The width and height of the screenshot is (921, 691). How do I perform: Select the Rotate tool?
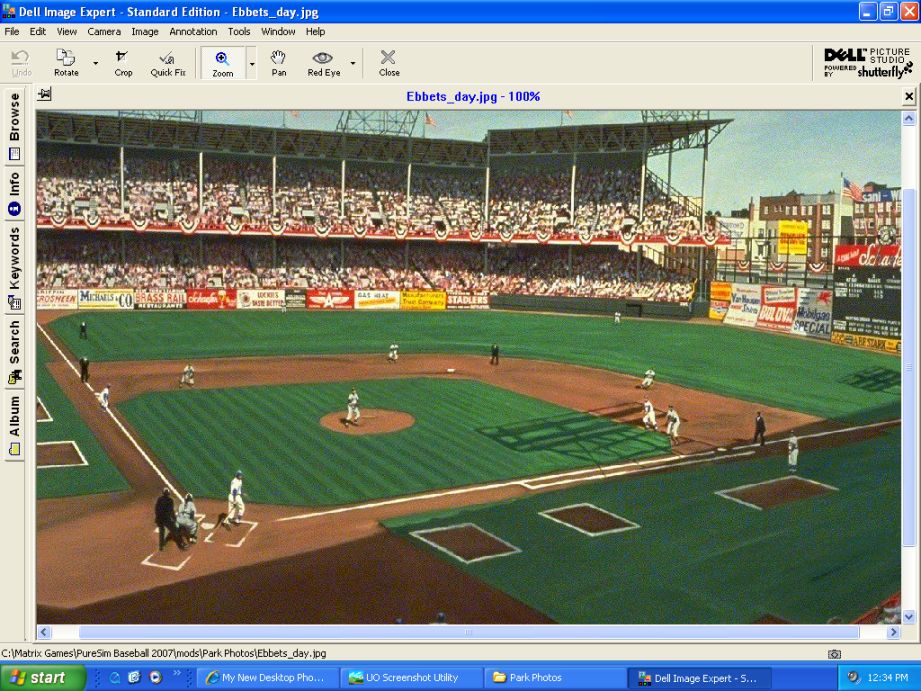coord(66,63)
